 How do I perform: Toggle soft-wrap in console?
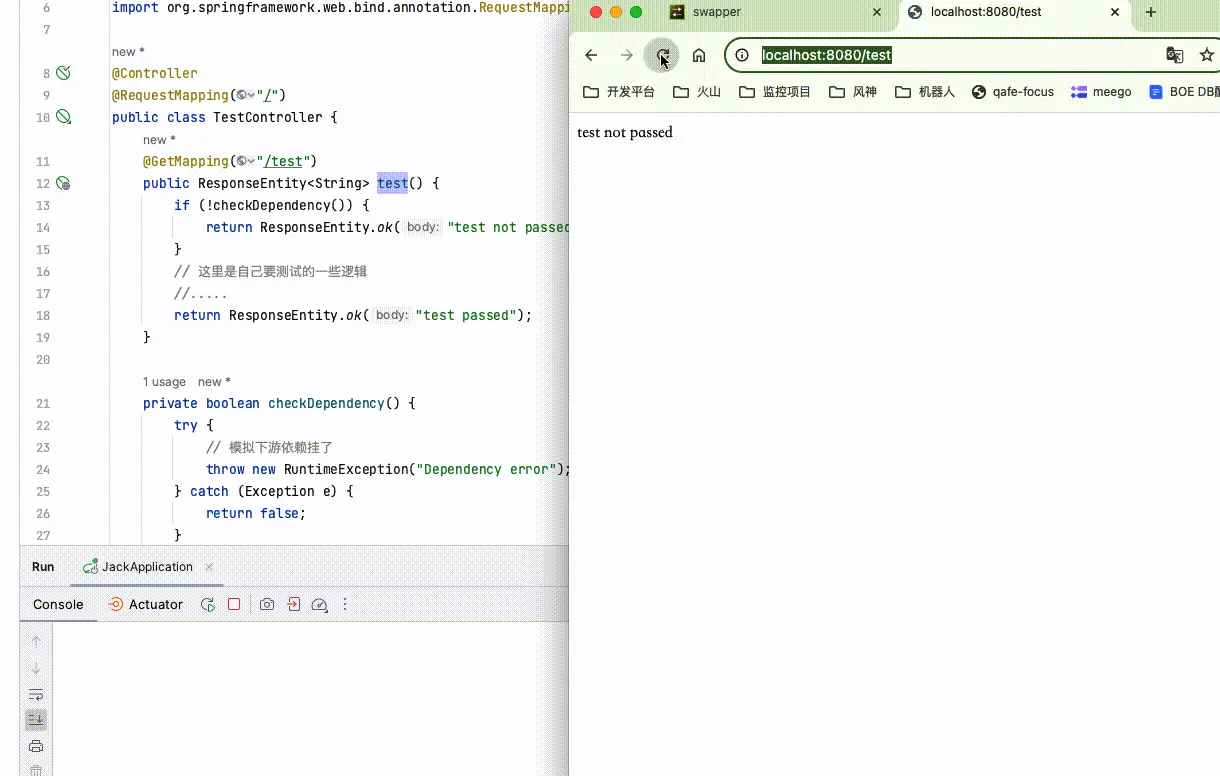(x=36, y=695)
